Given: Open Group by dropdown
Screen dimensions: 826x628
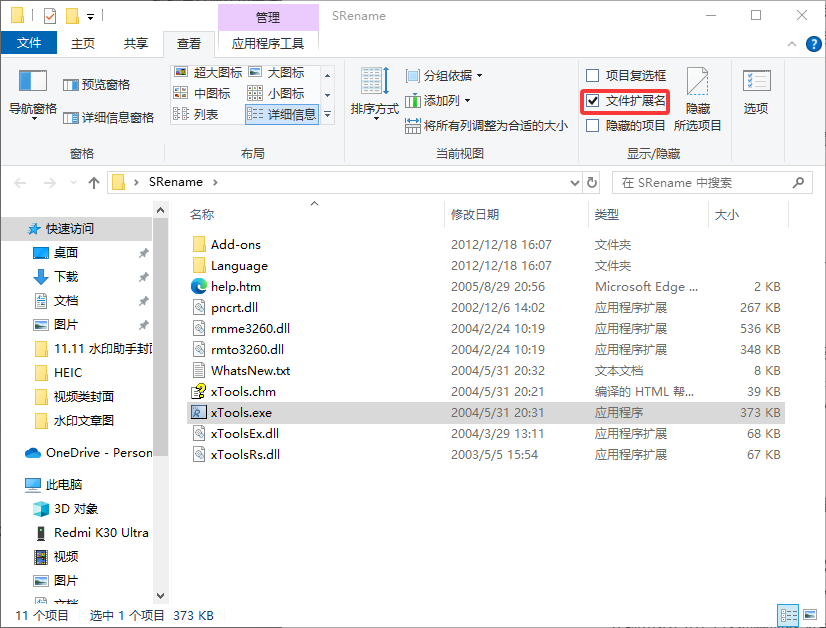Looking at the screenshot, I should coord(444,75).
